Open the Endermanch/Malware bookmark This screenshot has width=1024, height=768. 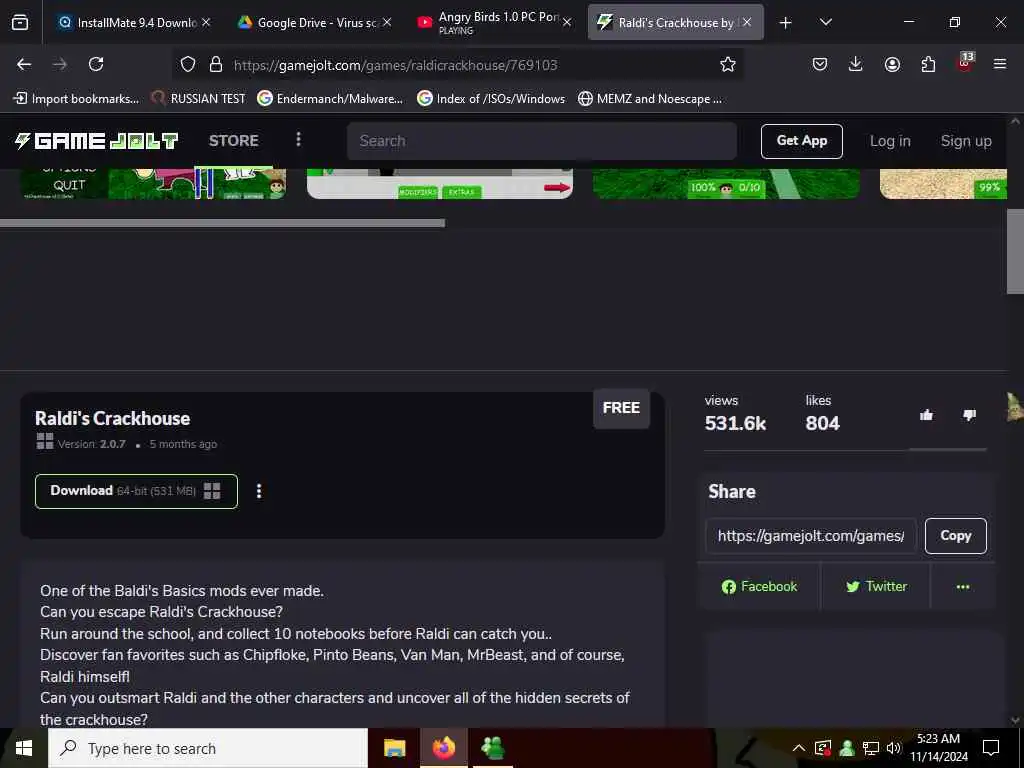click(330, 99)
